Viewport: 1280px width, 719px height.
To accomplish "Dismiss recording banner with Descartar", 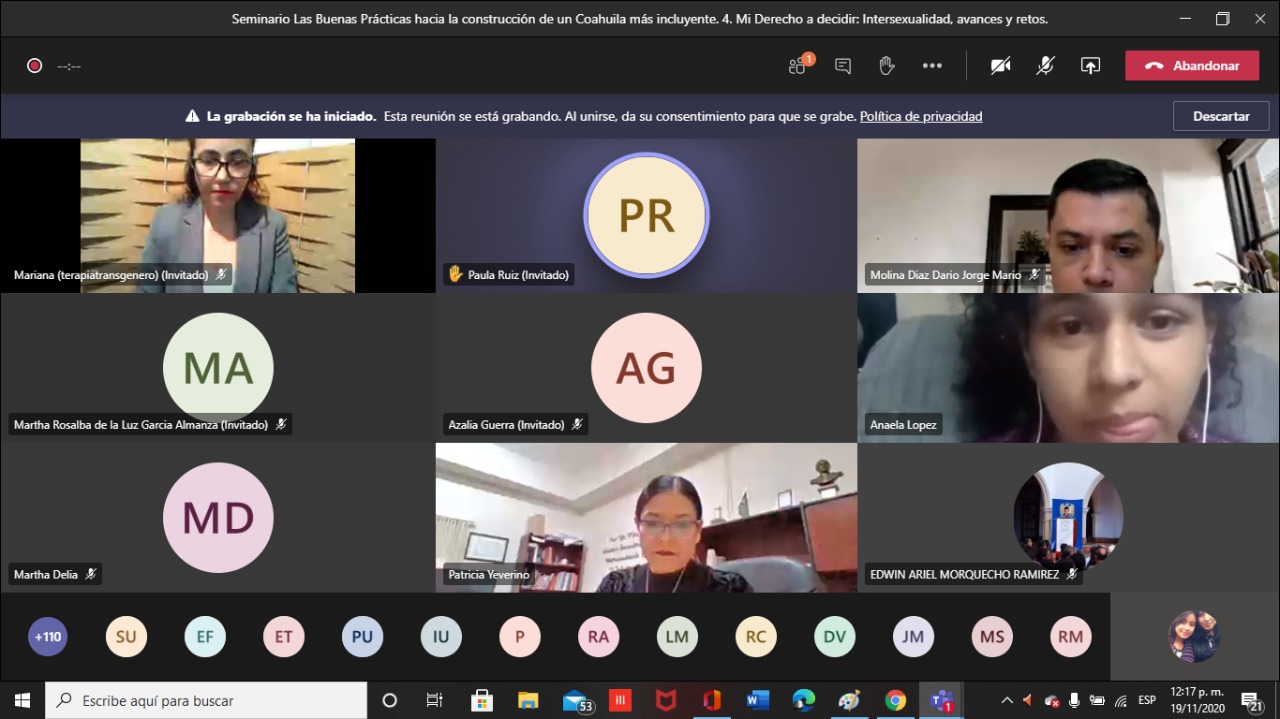I will [1220, 116].
